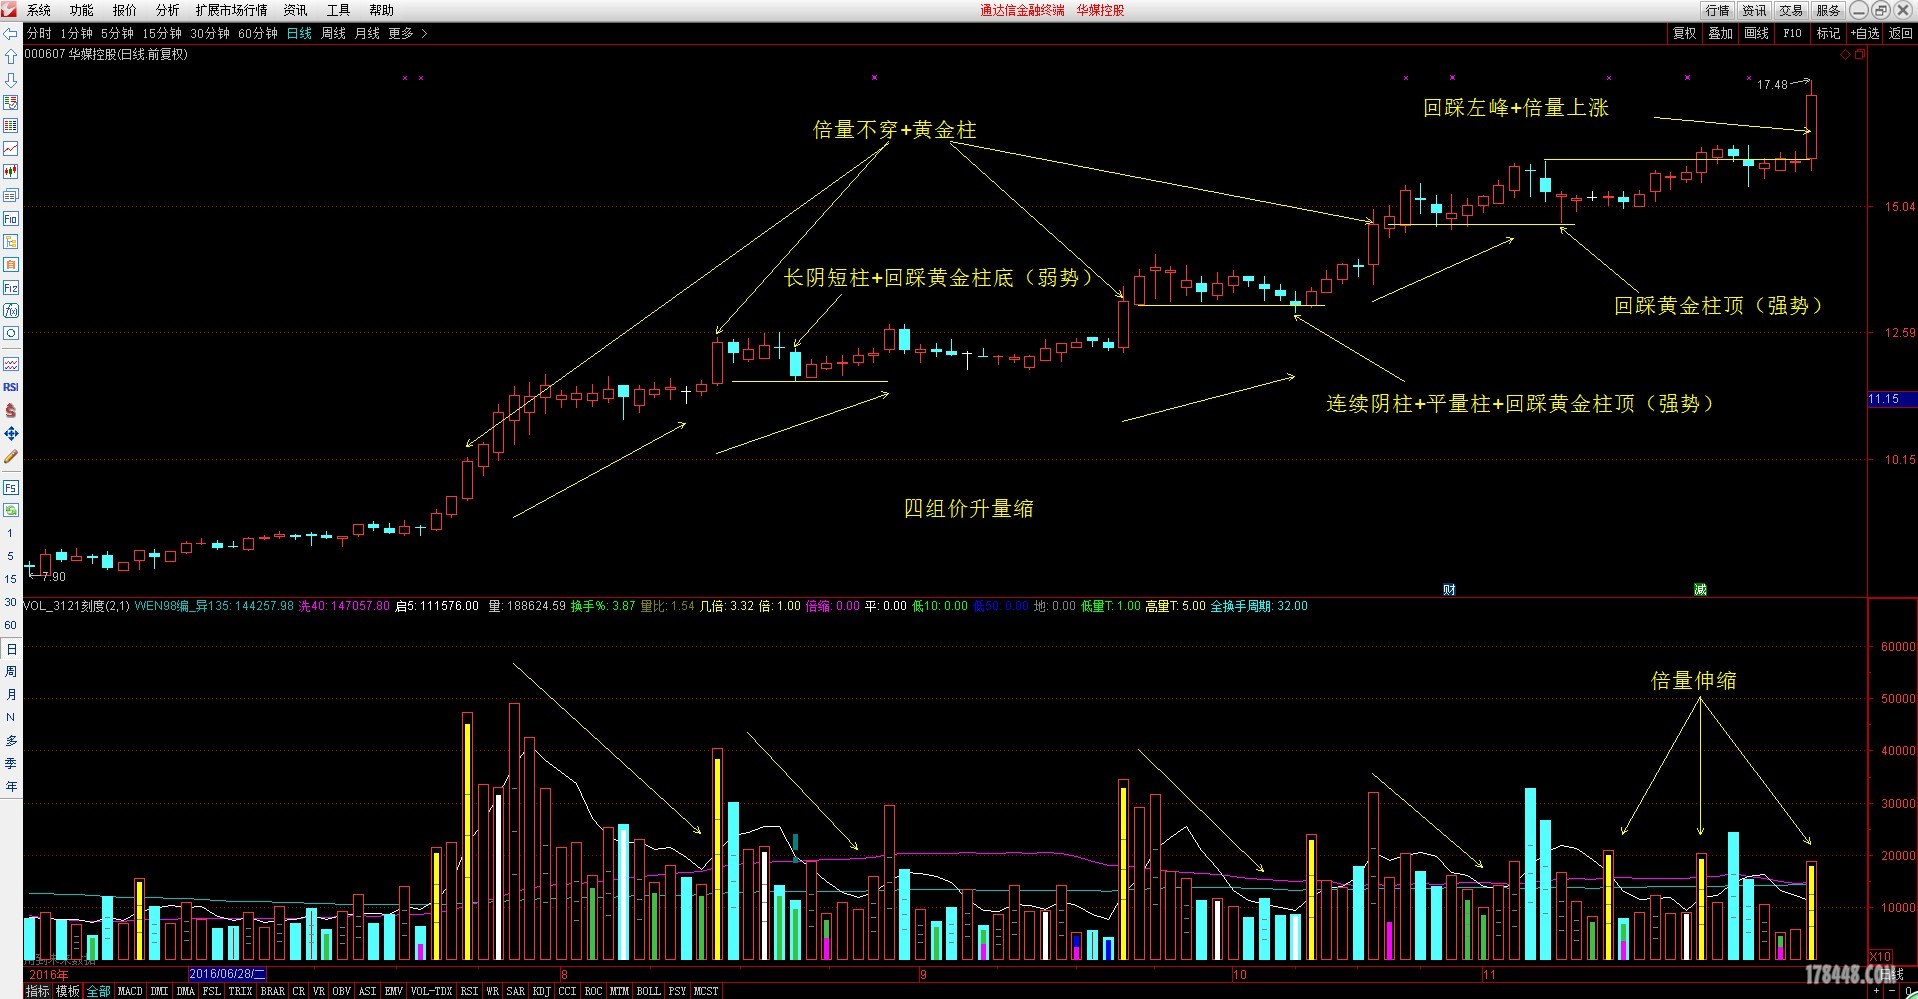Click the F10 company info icon in sidebar
Viewport: 1918px width, 999px height.
[11, 219]
